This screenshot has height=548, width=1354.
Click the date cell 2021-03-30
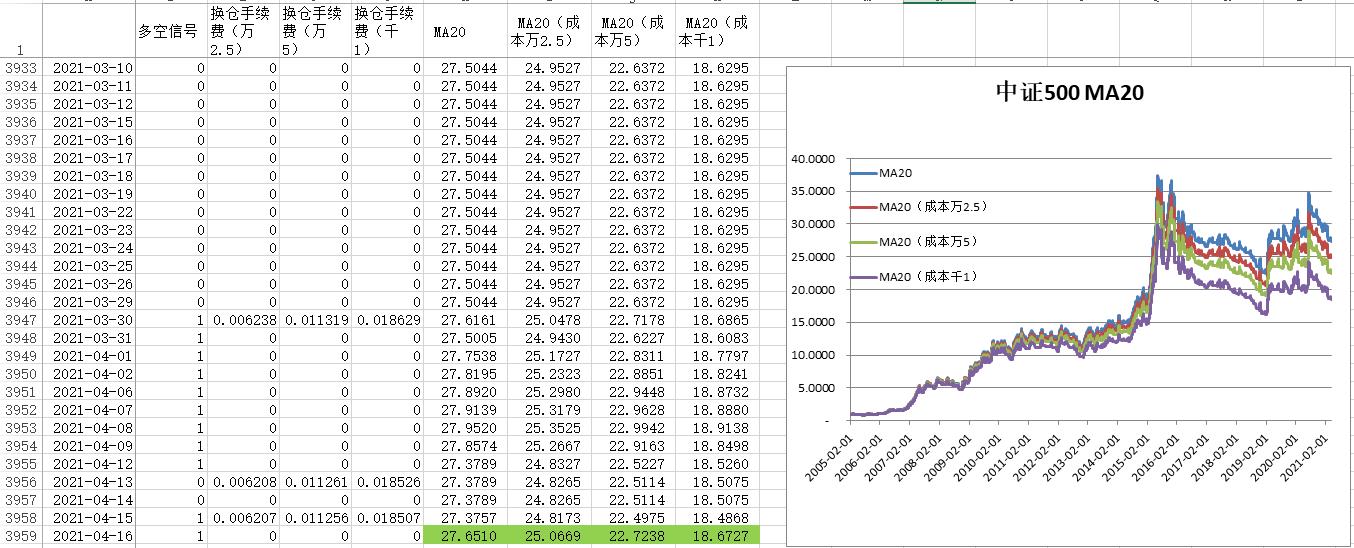[90, 320]
